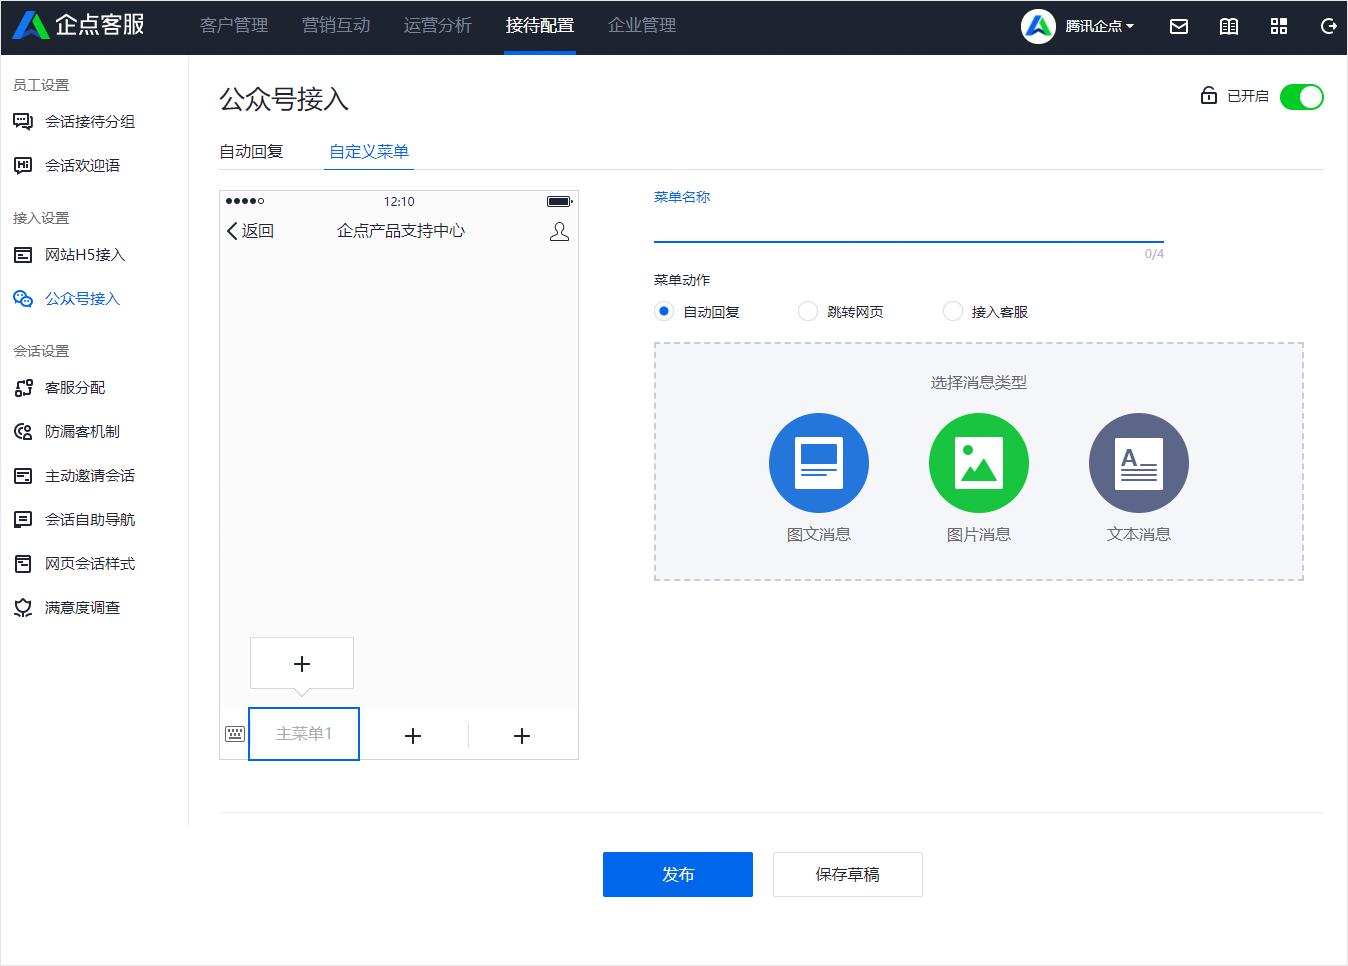Open the mail envelope icon in top bar
This screenshot has height=966, width=1348.
pos(1178,26)
